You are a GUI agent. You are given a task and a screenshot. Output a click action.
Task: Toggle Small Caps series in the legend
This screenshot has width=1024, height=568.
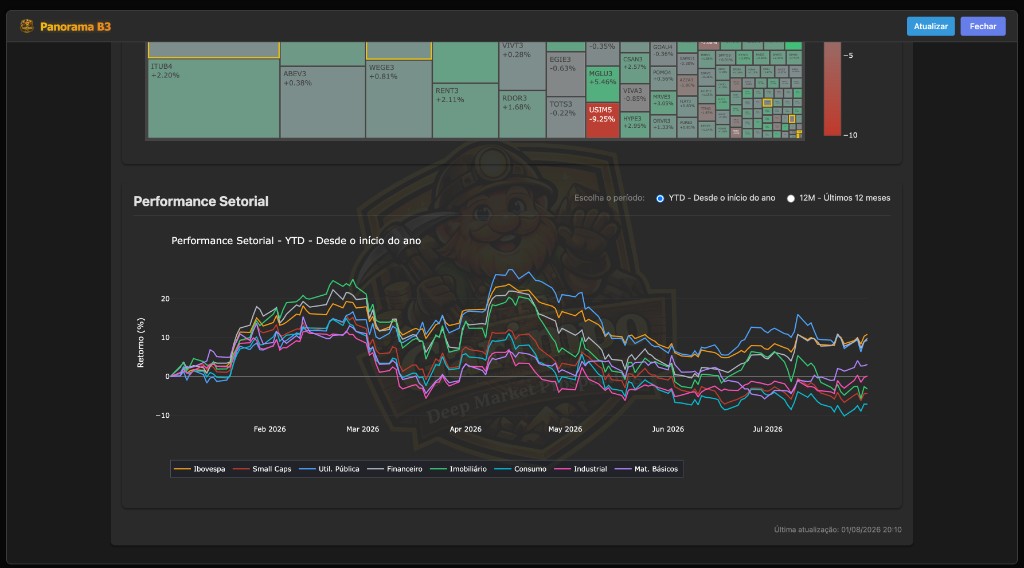[263, 469]
